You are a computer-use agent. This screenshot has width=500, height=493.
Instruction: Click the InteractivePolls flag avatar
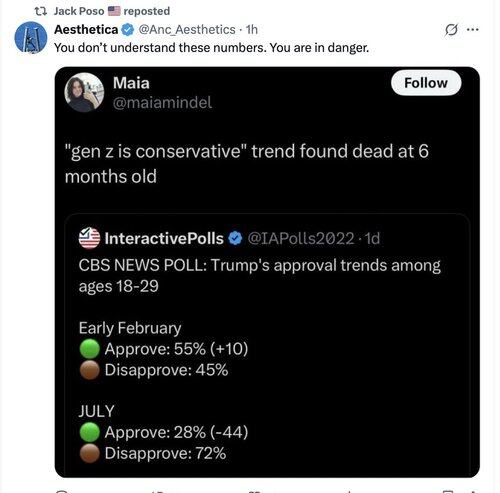point(89,238)
